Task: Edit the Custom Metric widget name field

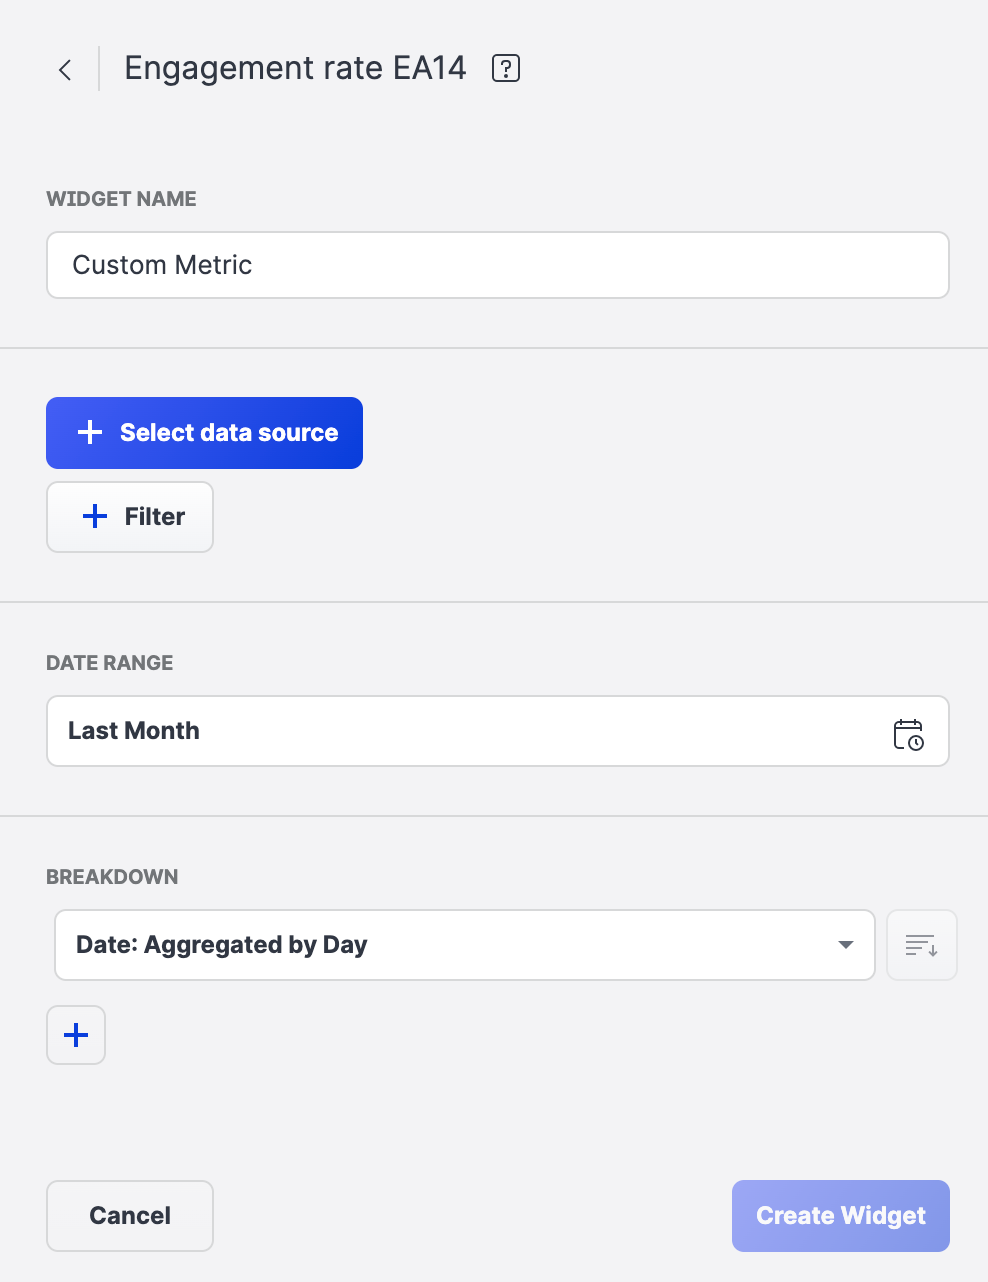Action: pos(497,265)
